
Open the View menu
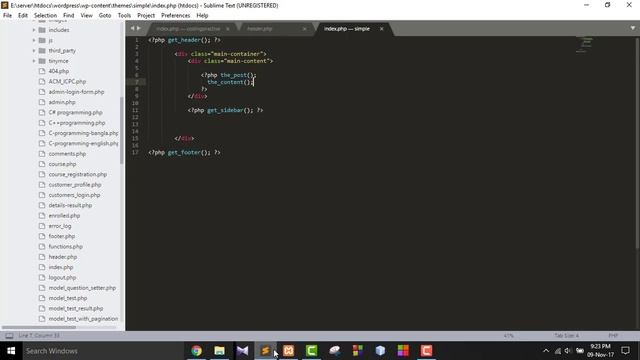(x=87, y=15)
